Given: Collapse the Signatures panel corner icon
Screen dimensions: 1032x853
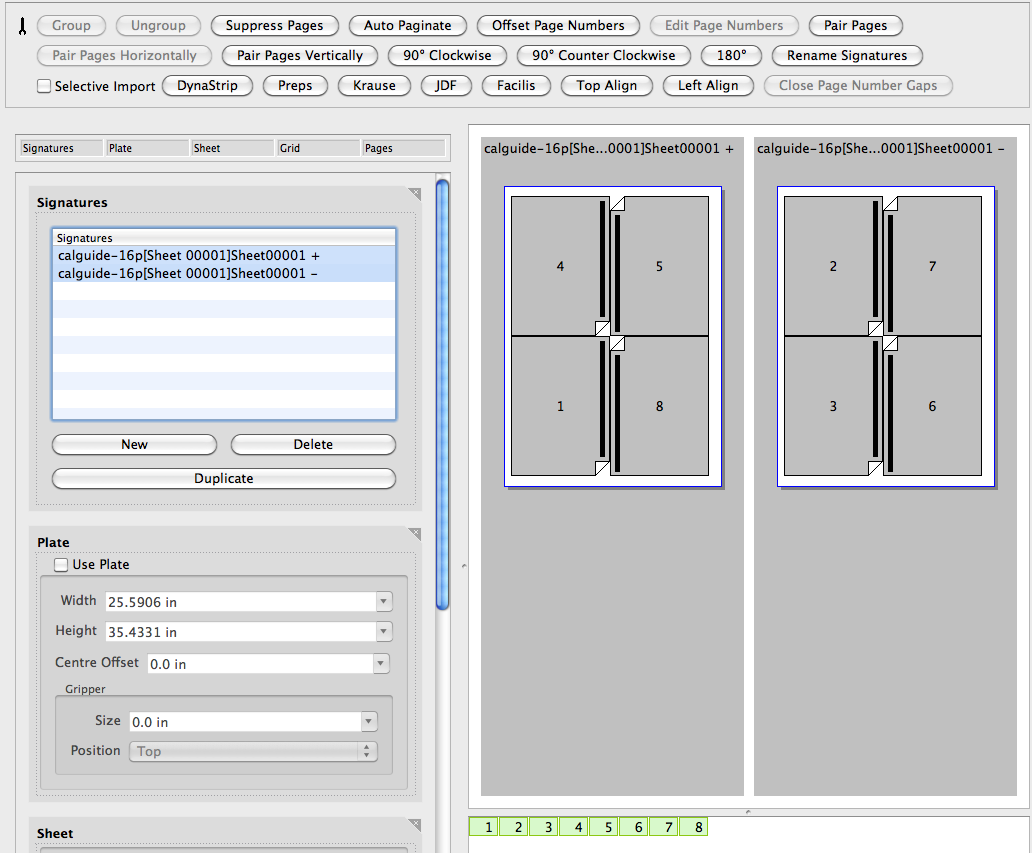Looking at the screenshot, I should pyautogui.click(x=414, y=194).
